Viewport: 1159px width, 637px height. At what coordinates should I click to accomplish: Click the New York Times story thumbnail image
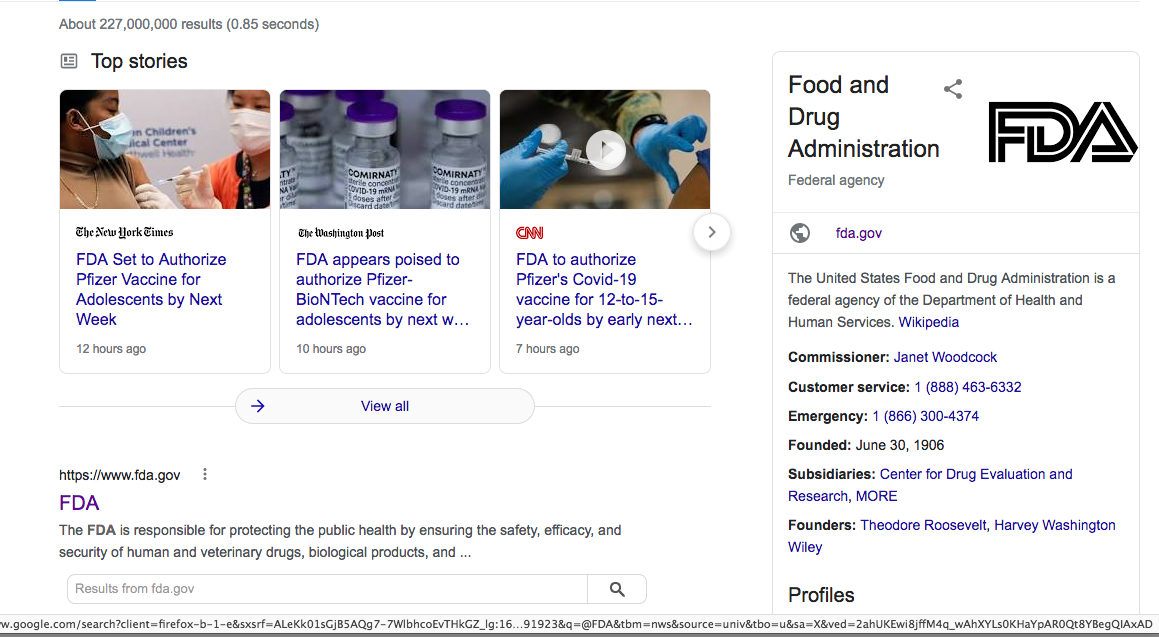click(x=165, y=149)
